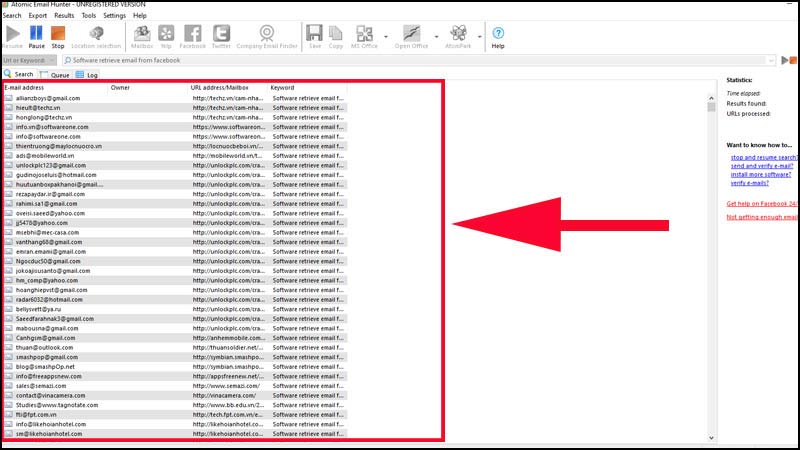Open the Export menu
Screen dimensions: 800x450
tap(38, 16)
